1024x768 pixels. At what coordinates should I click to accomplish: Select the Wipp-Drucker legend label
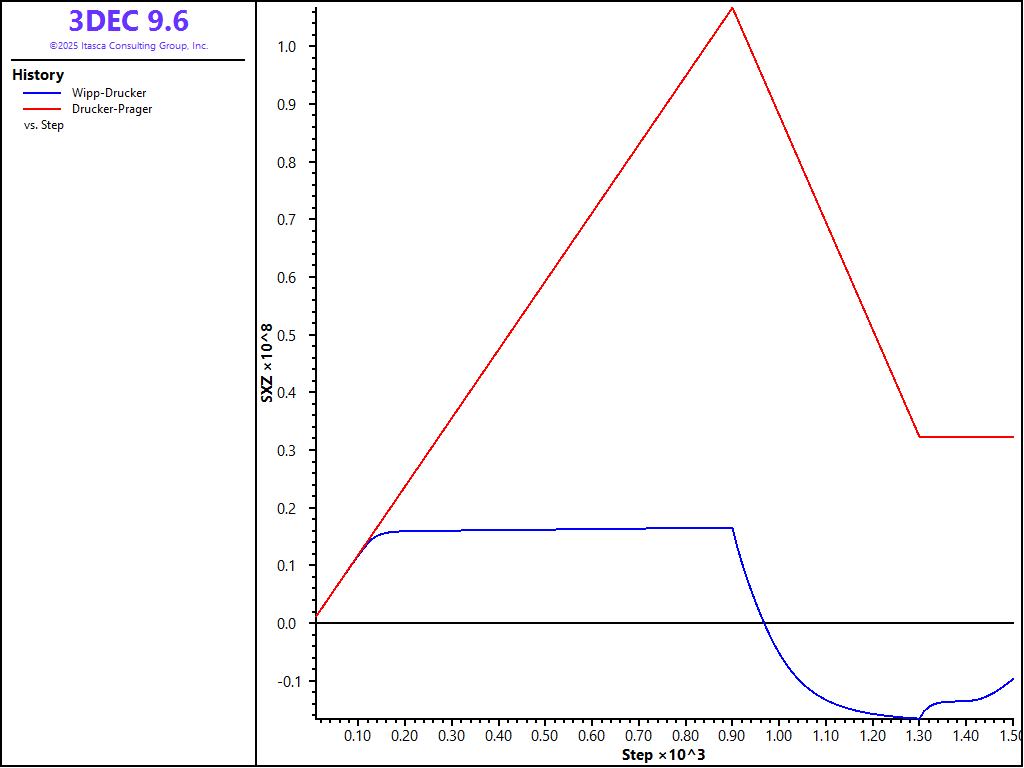[109, 93]
